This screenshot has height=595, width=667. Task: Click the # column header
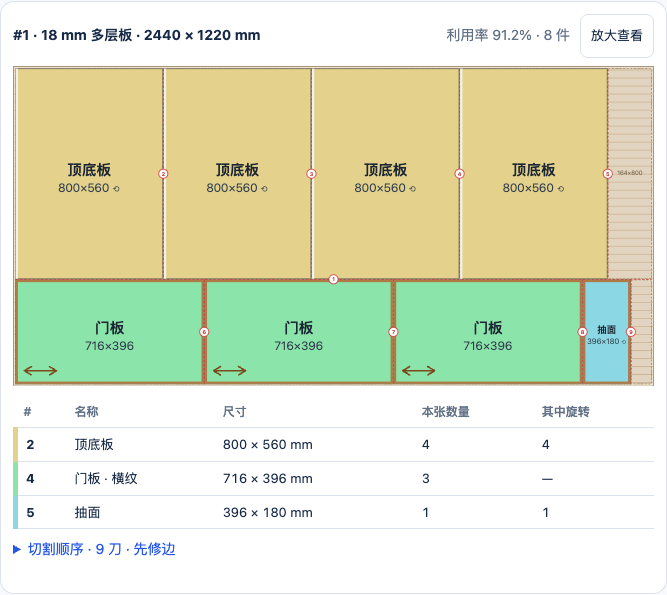click(x=27, y=412)
